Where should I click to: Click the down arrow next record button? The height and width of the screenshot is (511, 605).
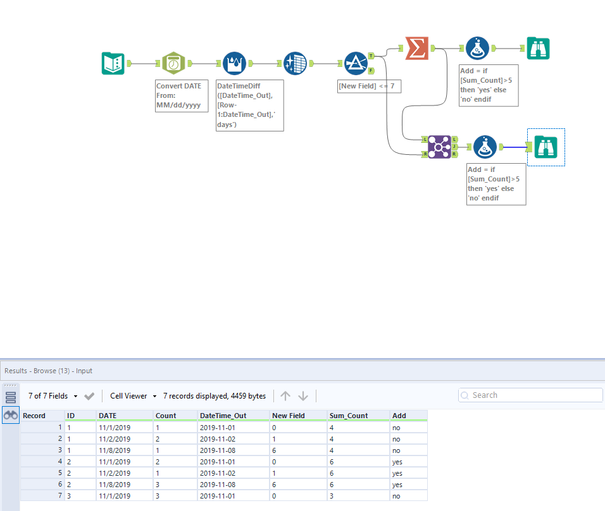tap(304, 395)
